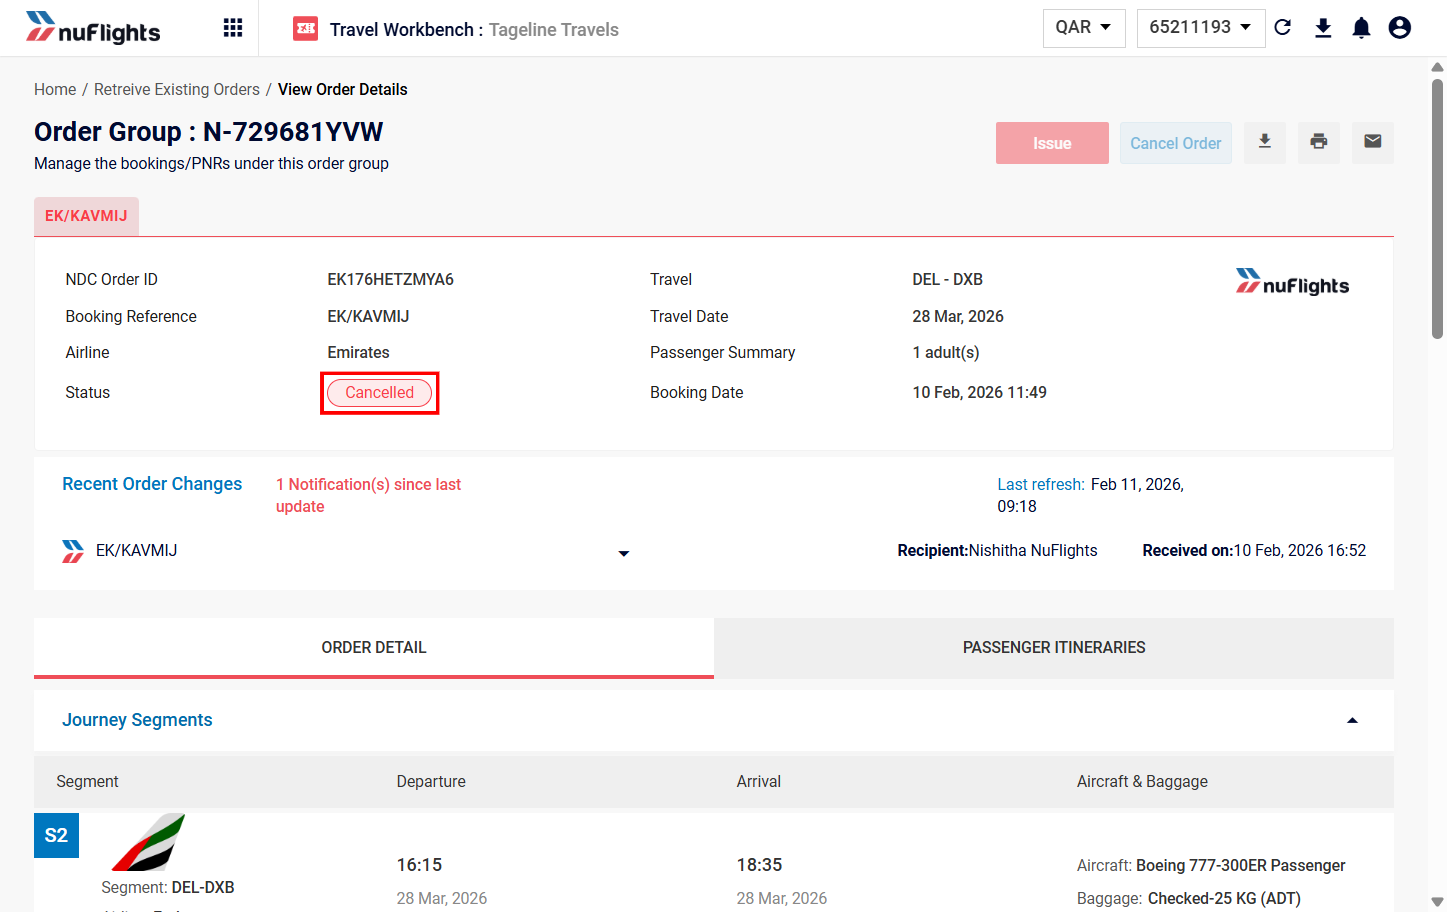Expand the EK/KAVMIJ notification dropdown arrow
1447x912 pixels.
click(x=624, y=553)
